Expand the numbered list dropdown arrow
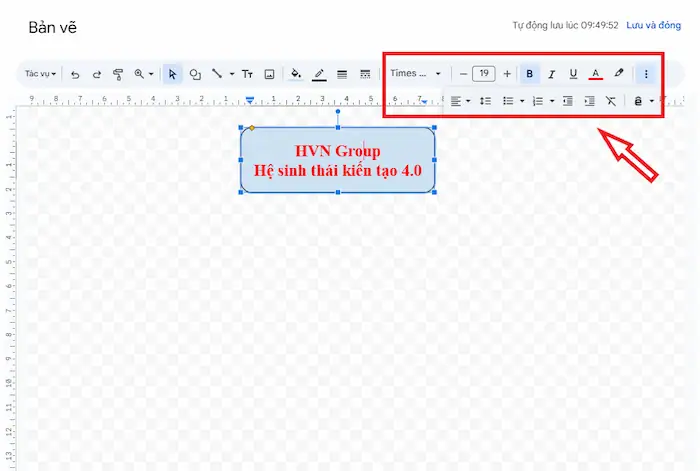Screen dimensions: 700x471 click(552, 101)
